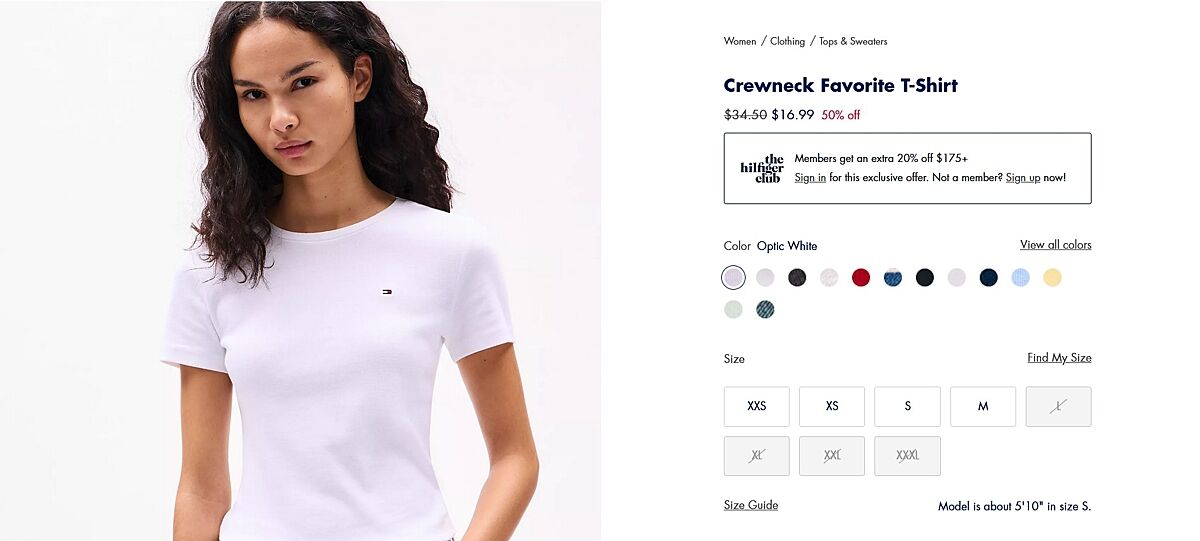Click the Hilfiger Club logo
The image size is (1200, 541).
[762, 168]
